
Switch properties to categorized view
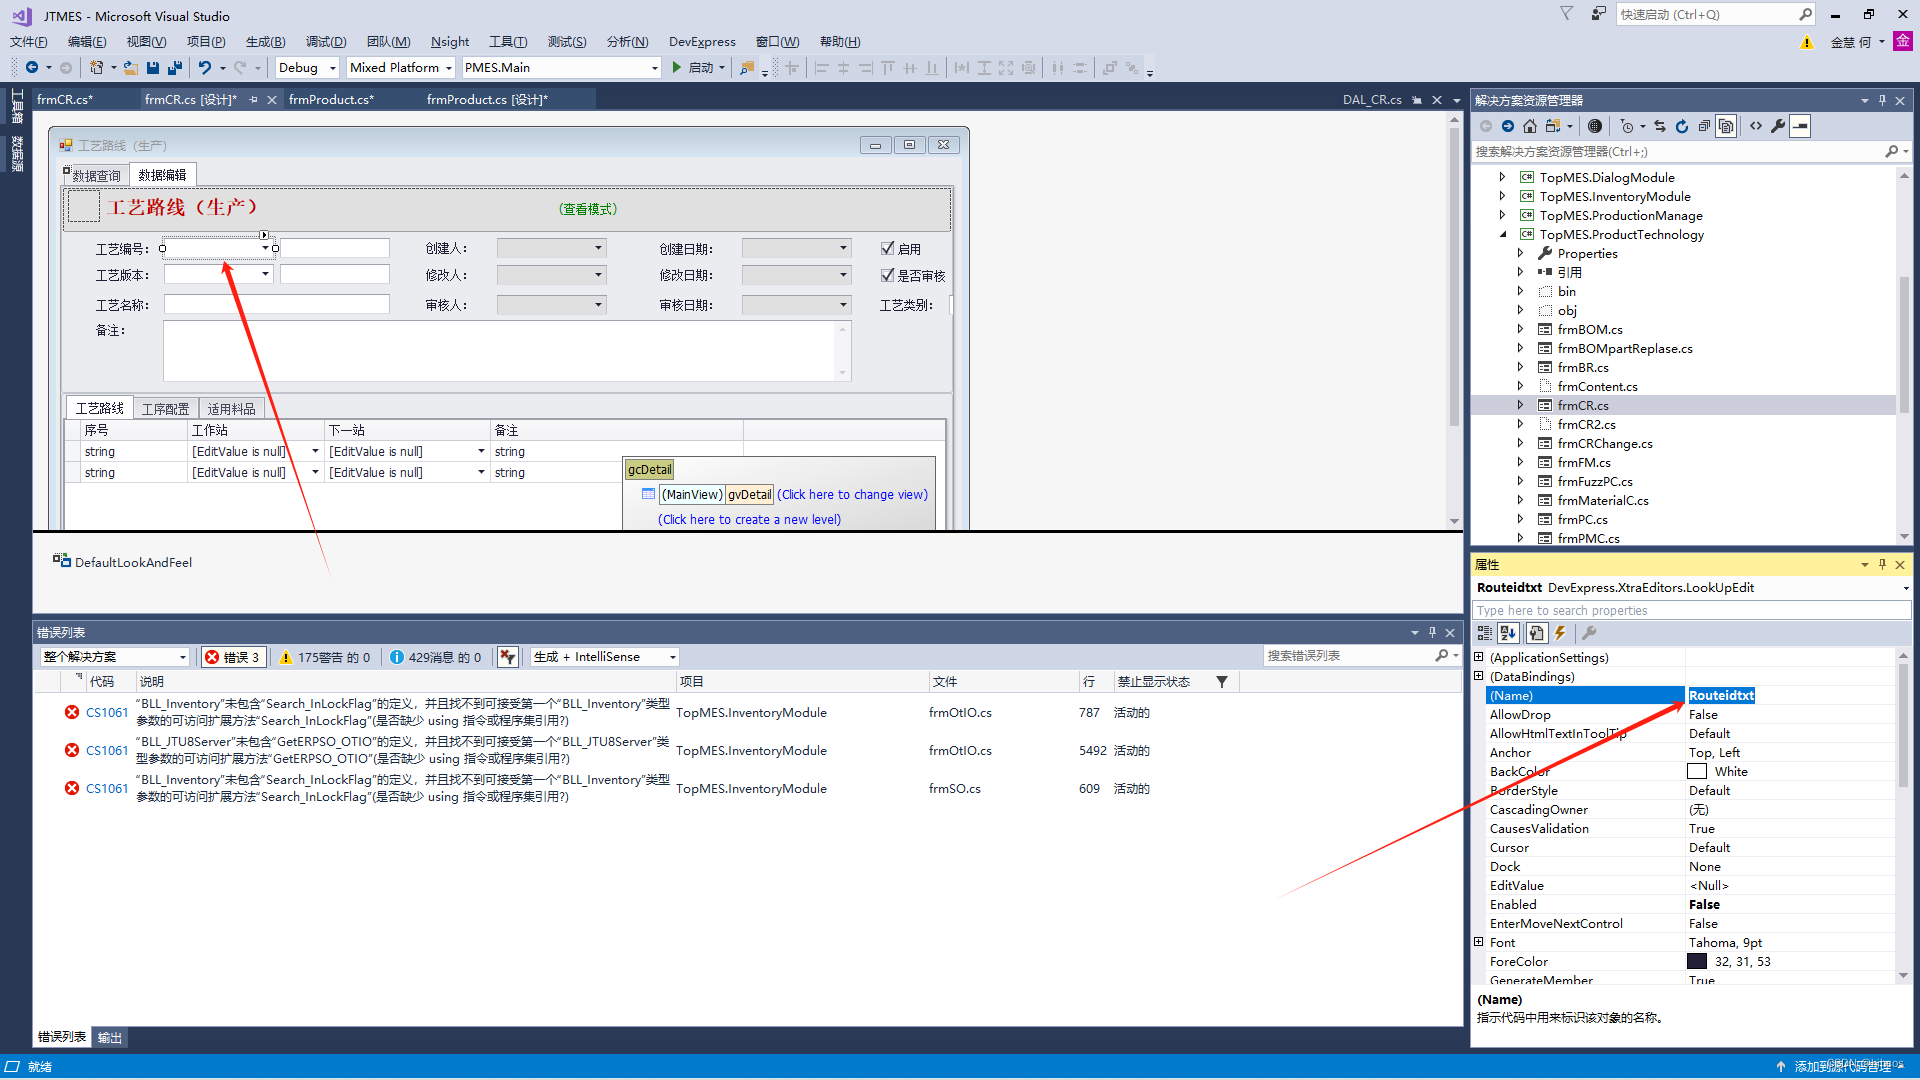click(x=1485, y=633)
